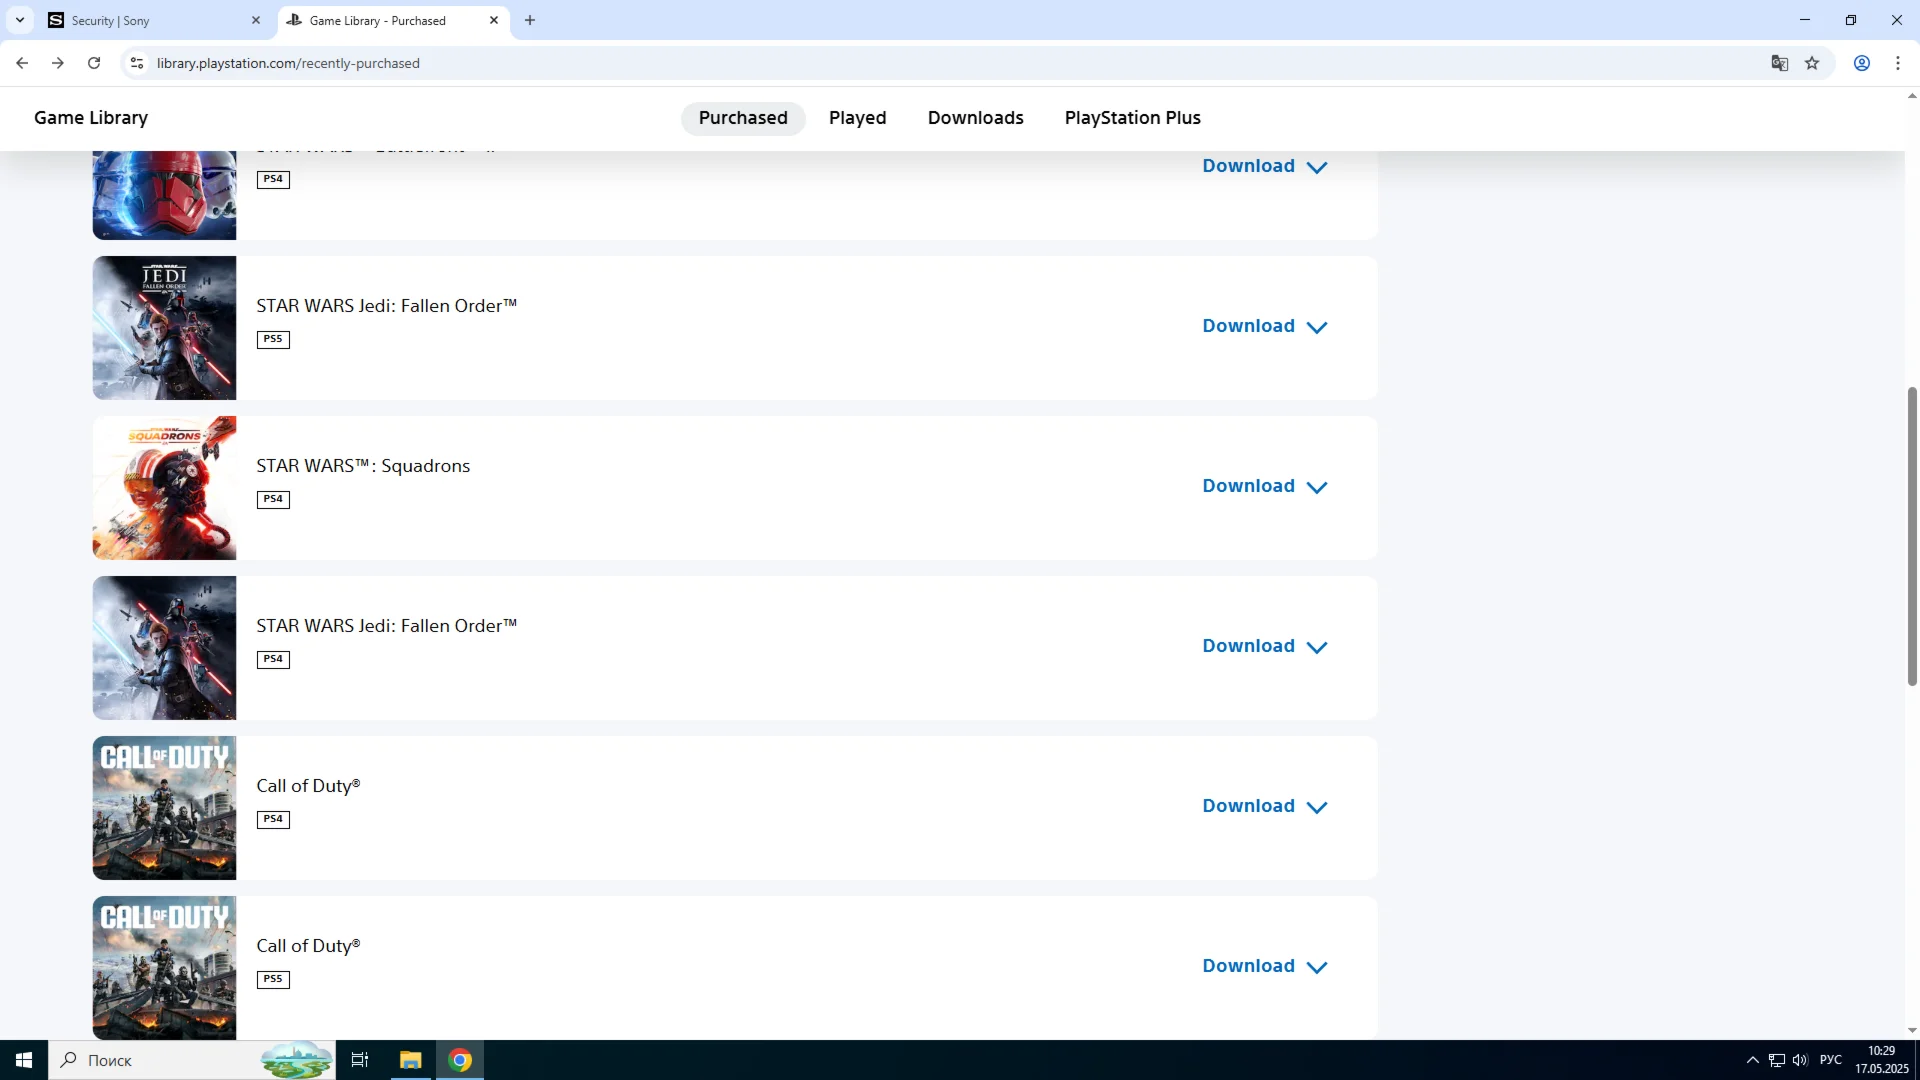Switch to the Played tab

(857, 118)
